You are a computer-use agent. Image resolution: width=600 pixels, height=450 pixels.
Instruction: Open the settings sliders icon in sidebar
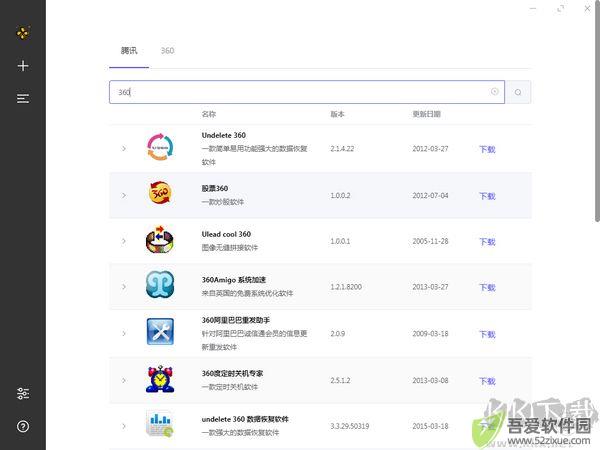pos(23,393)
